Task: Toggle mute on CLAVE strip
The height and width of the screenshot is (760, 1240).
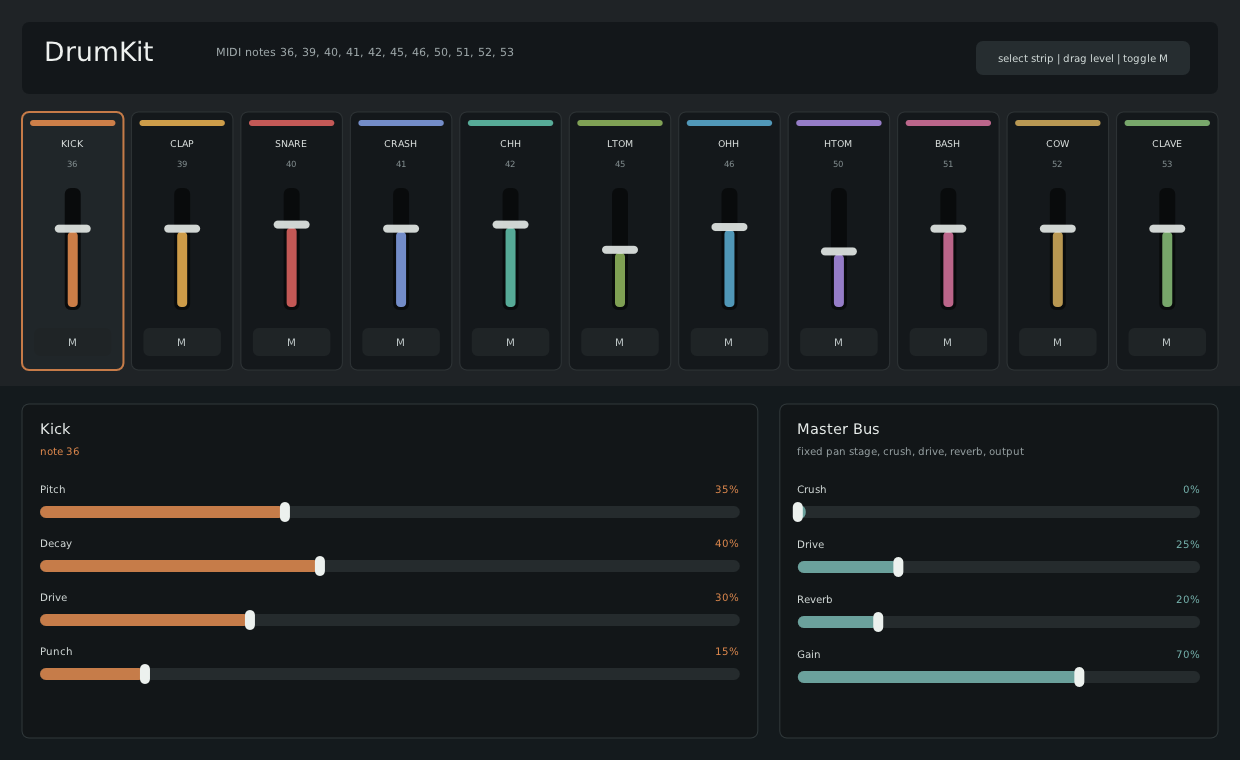Action: (1167, 342)
